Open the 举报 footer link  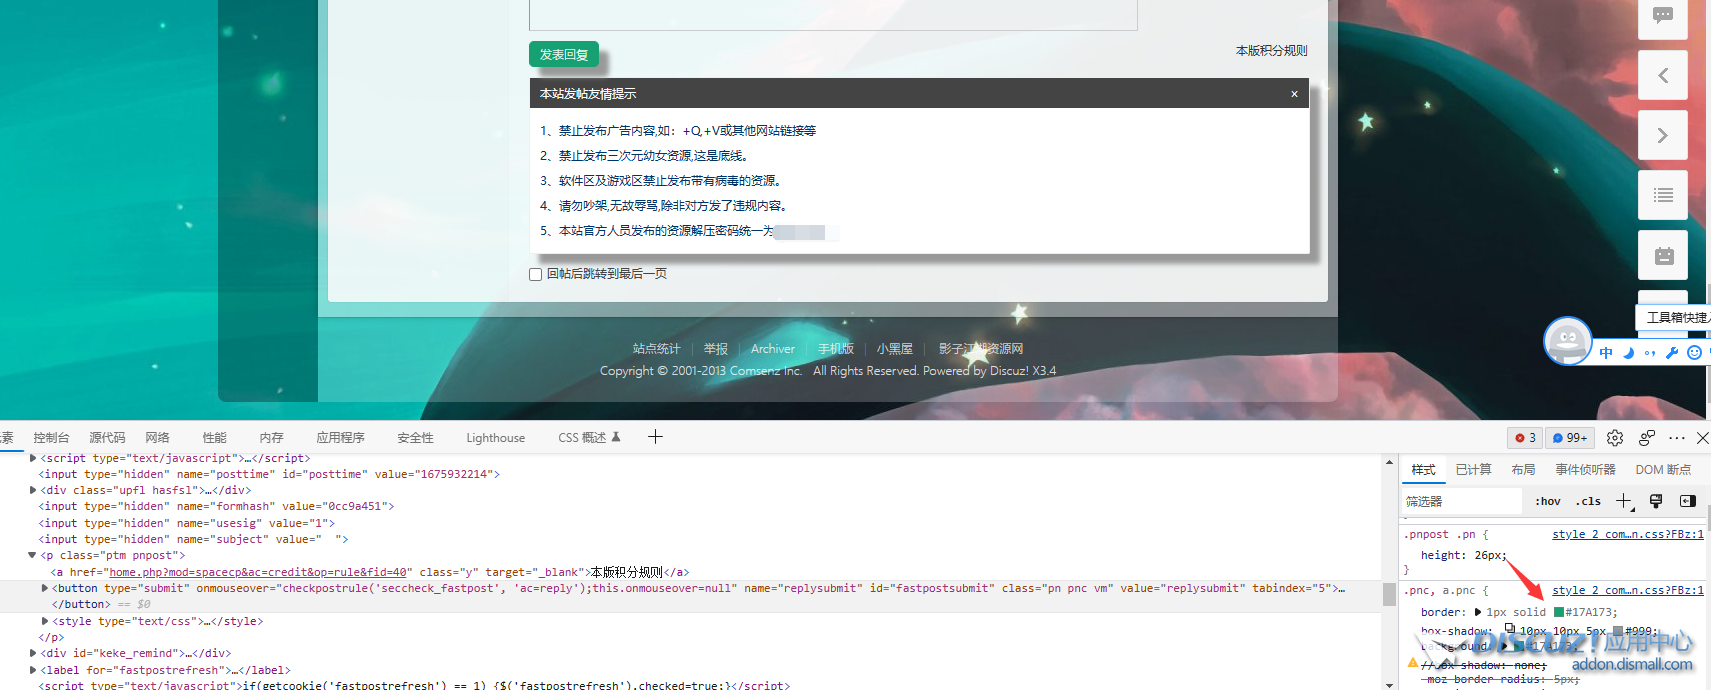coord(715,349)
